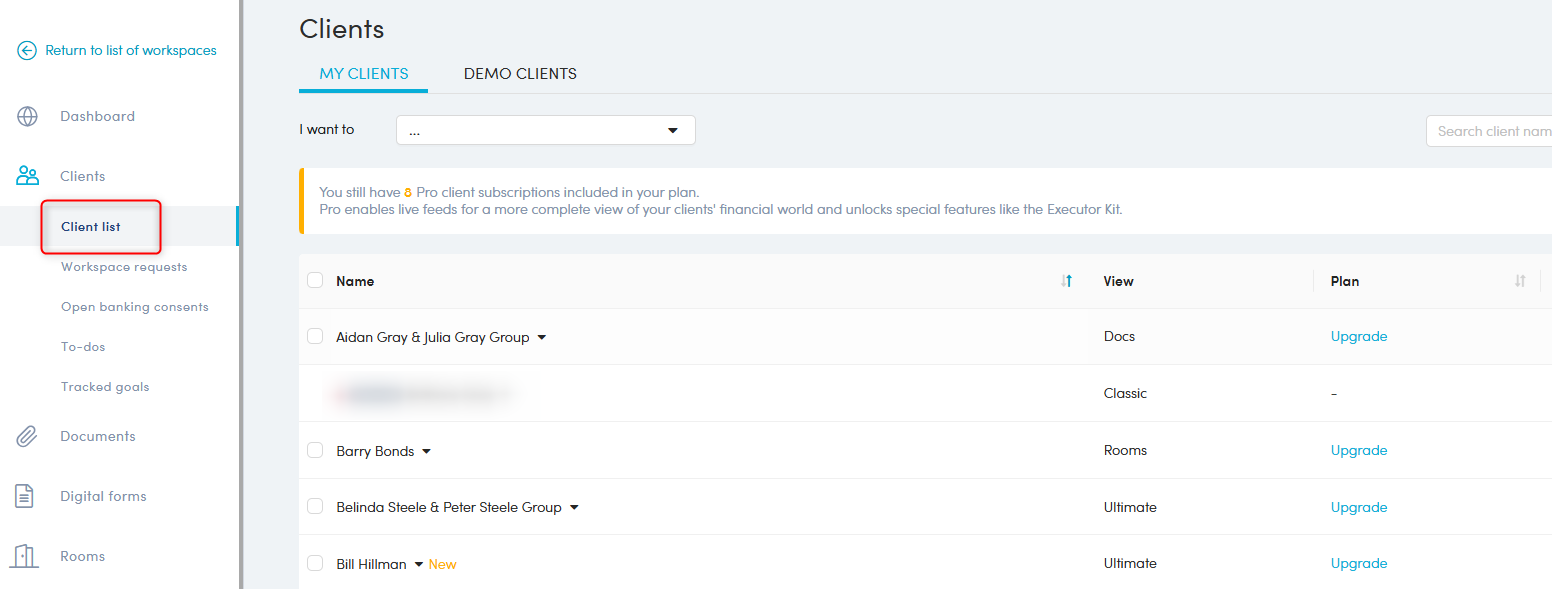Open Open banking consents in sidebar
This screenshot has width=1552, height=589.
[x=134, y=307]
